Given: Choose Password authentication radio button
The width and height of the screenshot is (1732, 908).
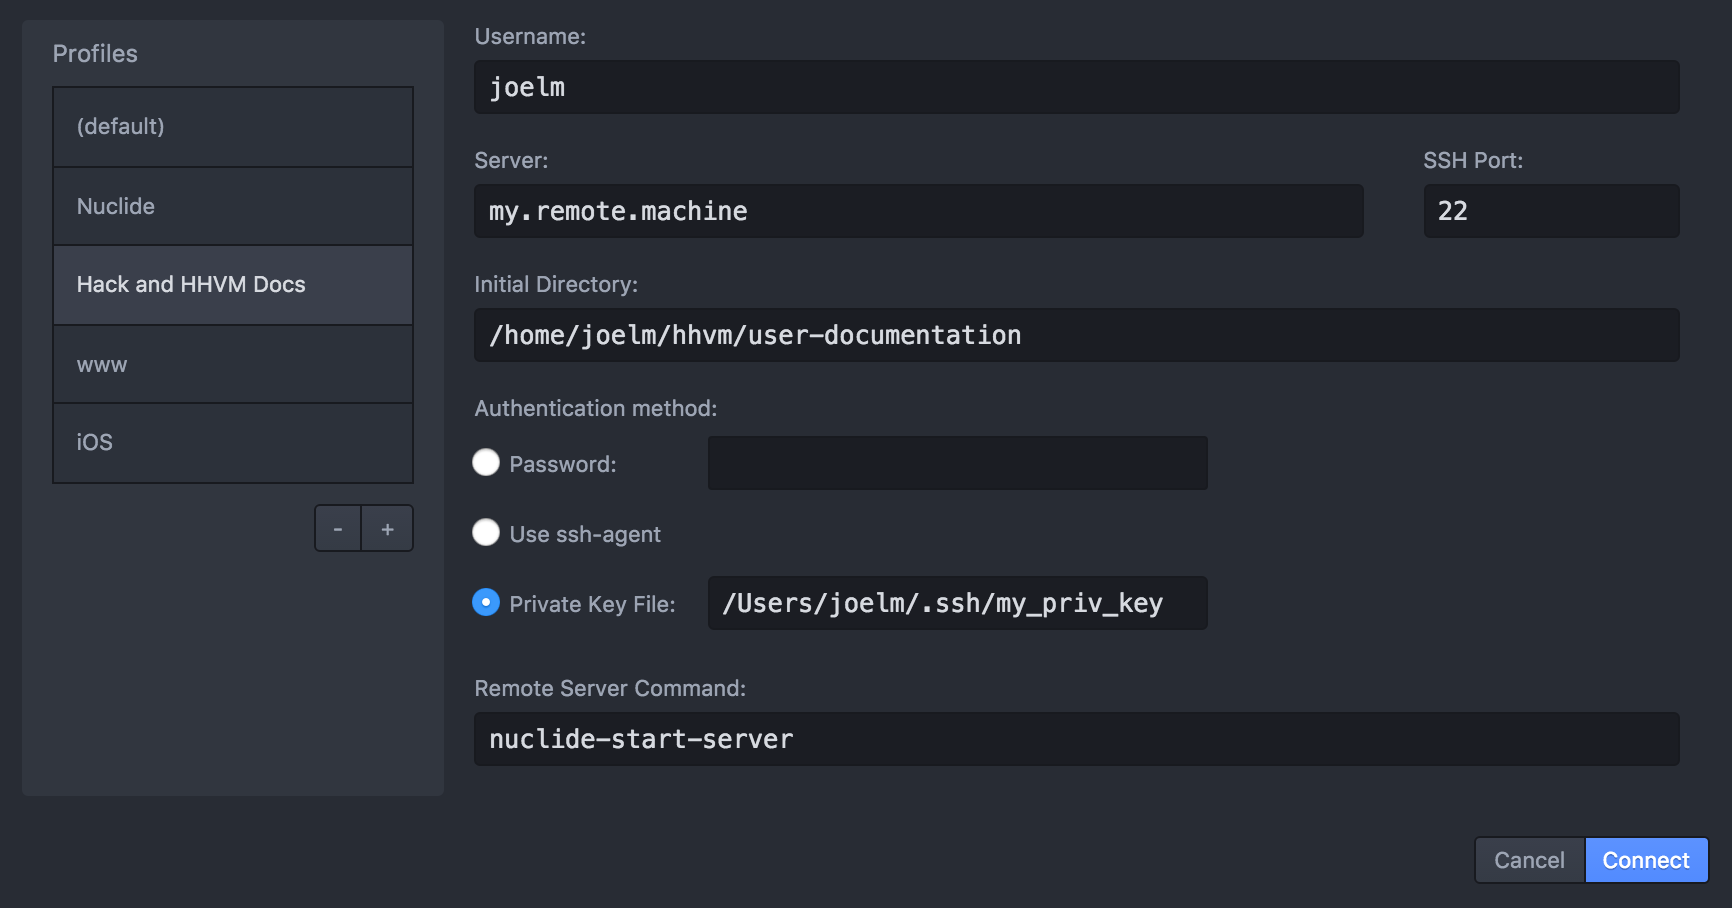Looking at the screenshot, I should 486,462.
